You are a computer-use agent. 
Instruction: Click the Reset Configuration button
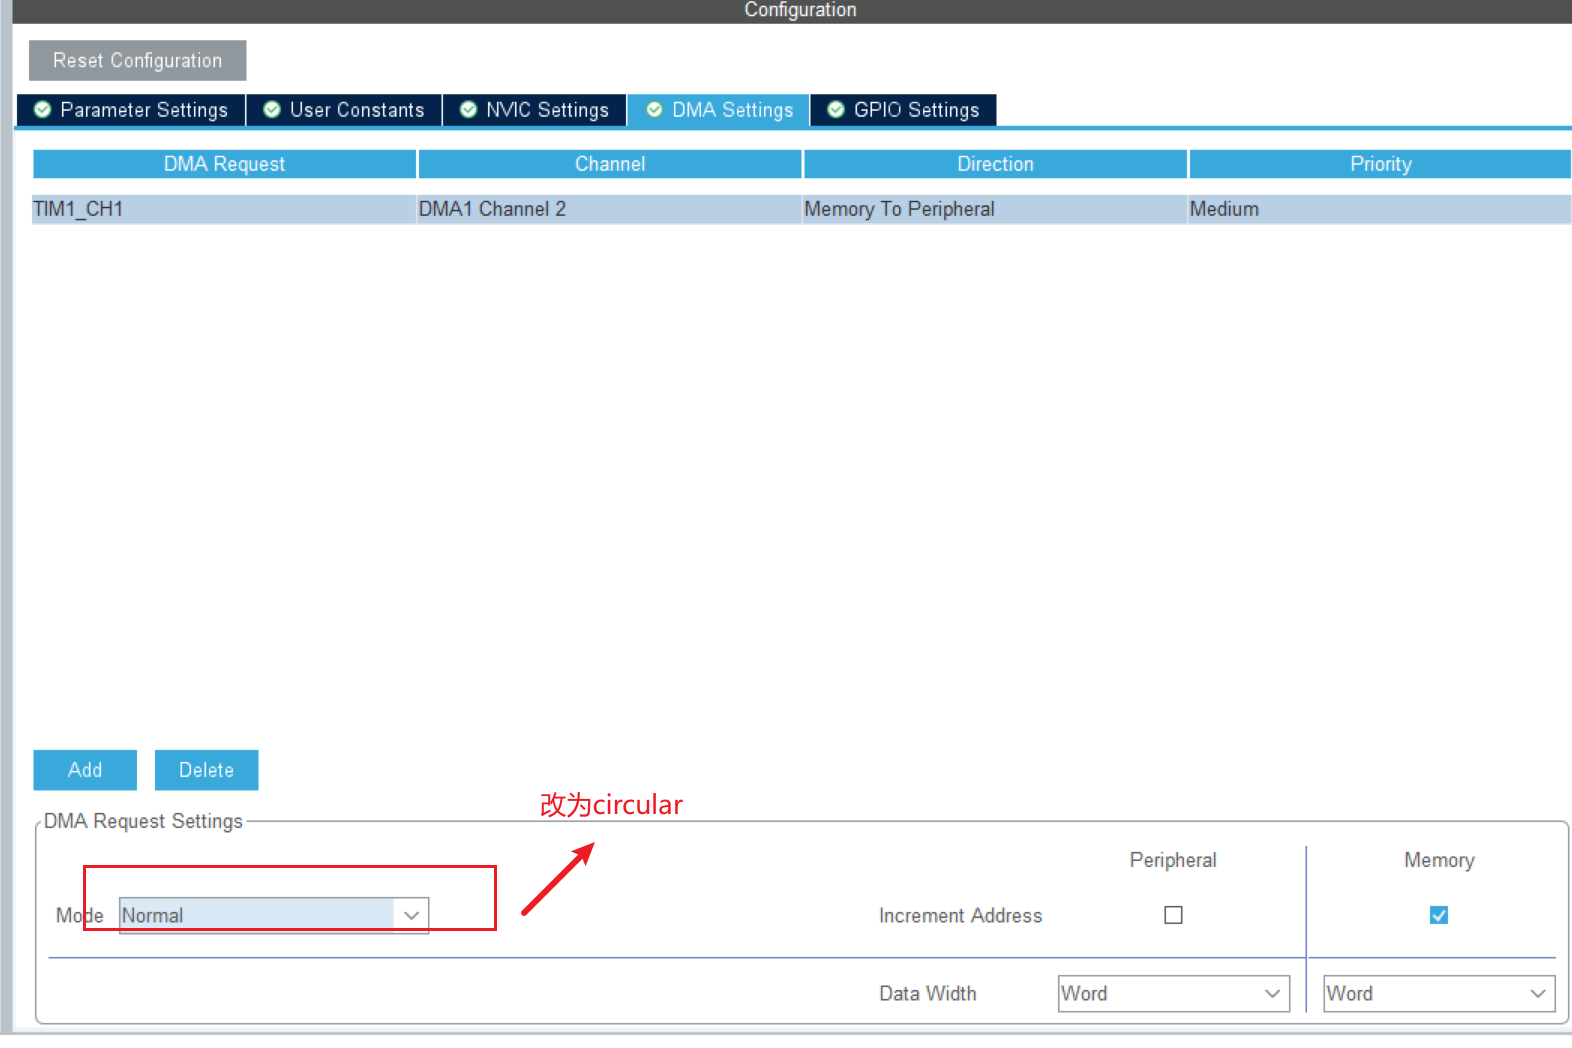tap(137, 60)
